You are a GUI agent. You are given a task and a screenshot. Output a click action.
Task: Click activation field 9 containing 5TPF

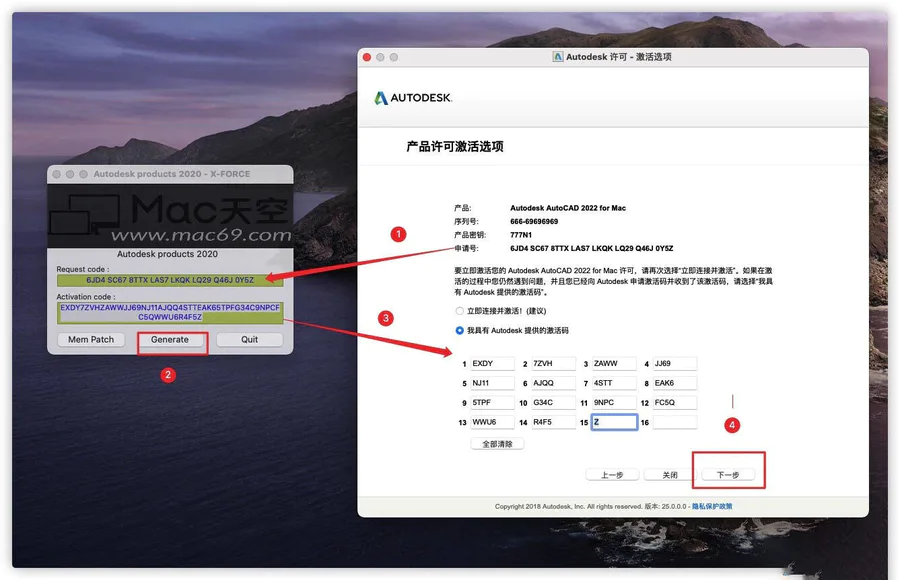[492, 403]
